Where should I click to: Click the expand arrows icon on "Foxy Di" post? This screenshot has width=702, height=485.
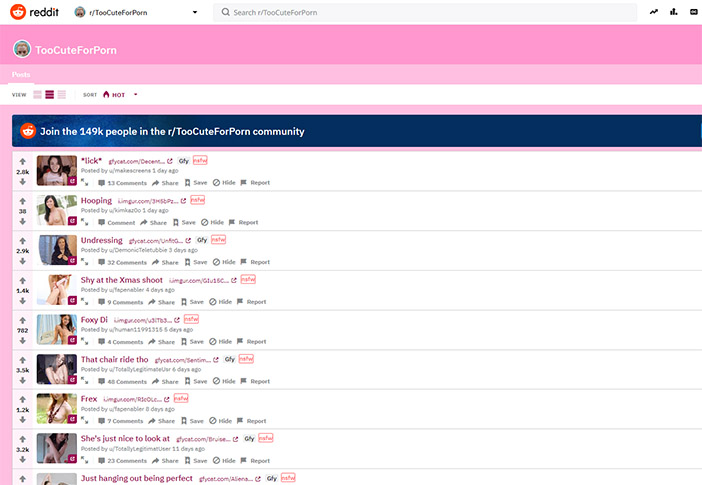85,341
